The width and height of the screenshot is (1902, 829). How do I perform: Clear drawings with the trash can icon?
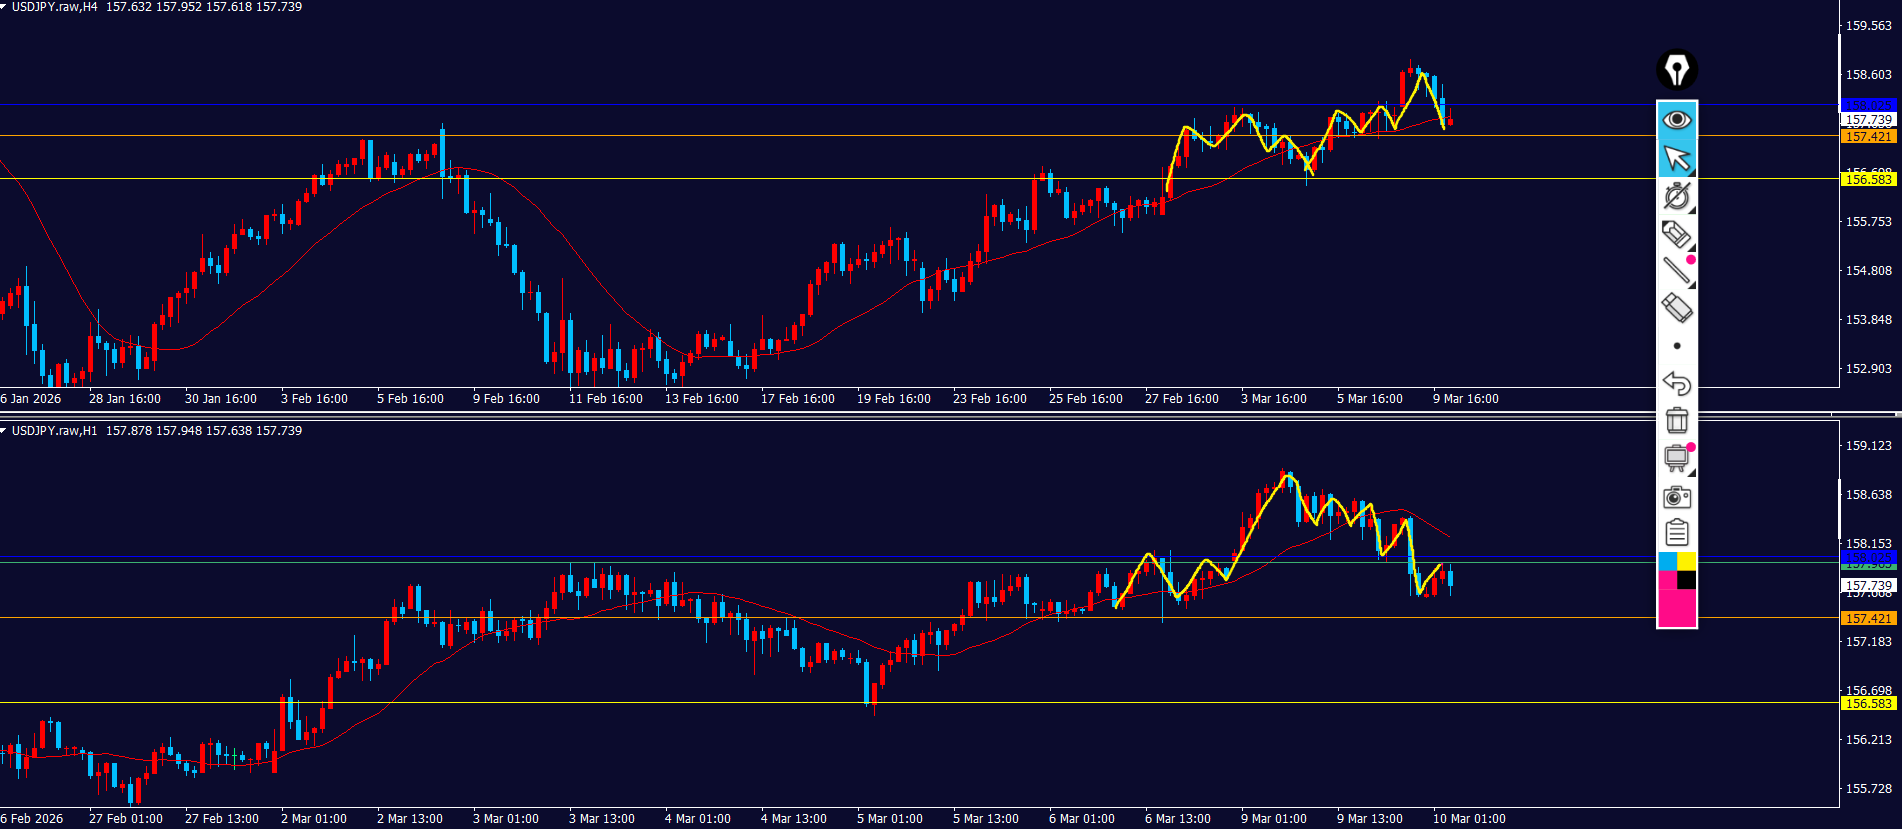[x=1676, y=421]
